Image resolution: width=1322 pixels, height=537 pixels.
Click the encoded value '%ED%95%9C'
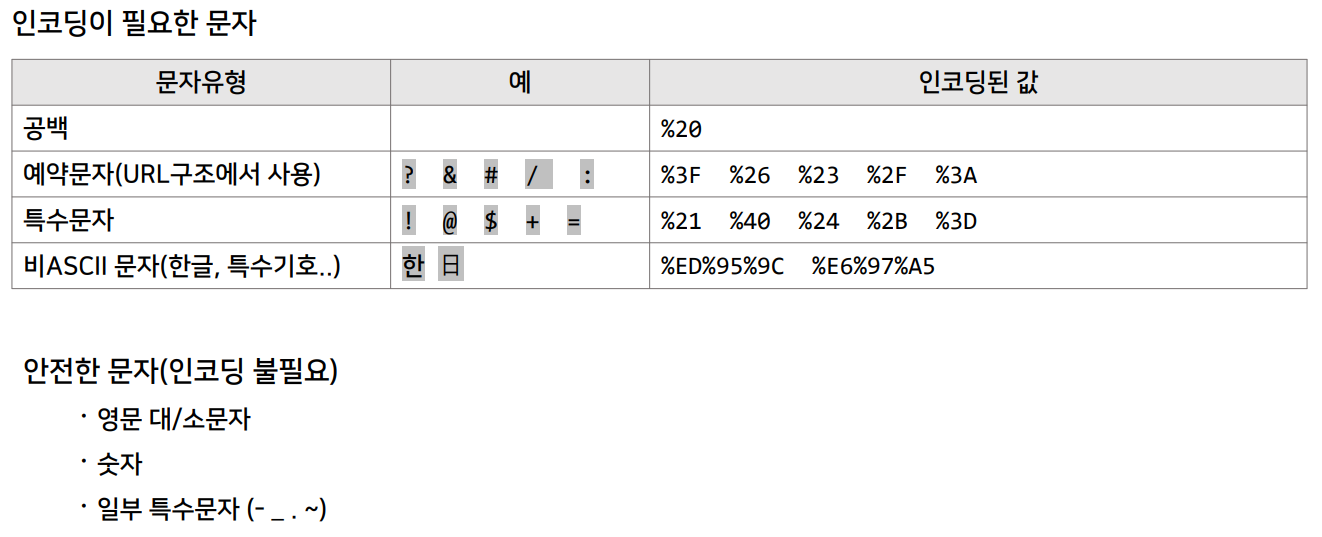(x=722, y=267)
